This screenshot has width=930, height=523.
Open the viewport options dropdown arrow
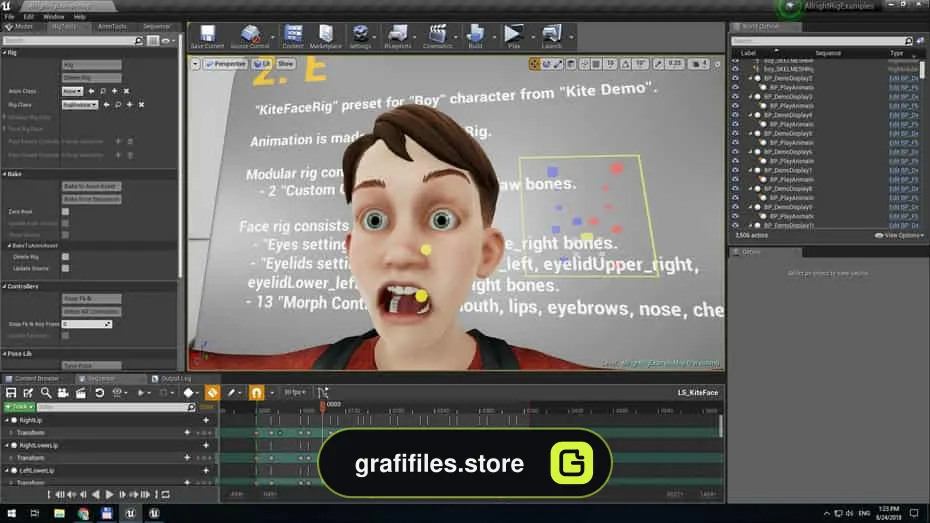(x=195, y=64)
